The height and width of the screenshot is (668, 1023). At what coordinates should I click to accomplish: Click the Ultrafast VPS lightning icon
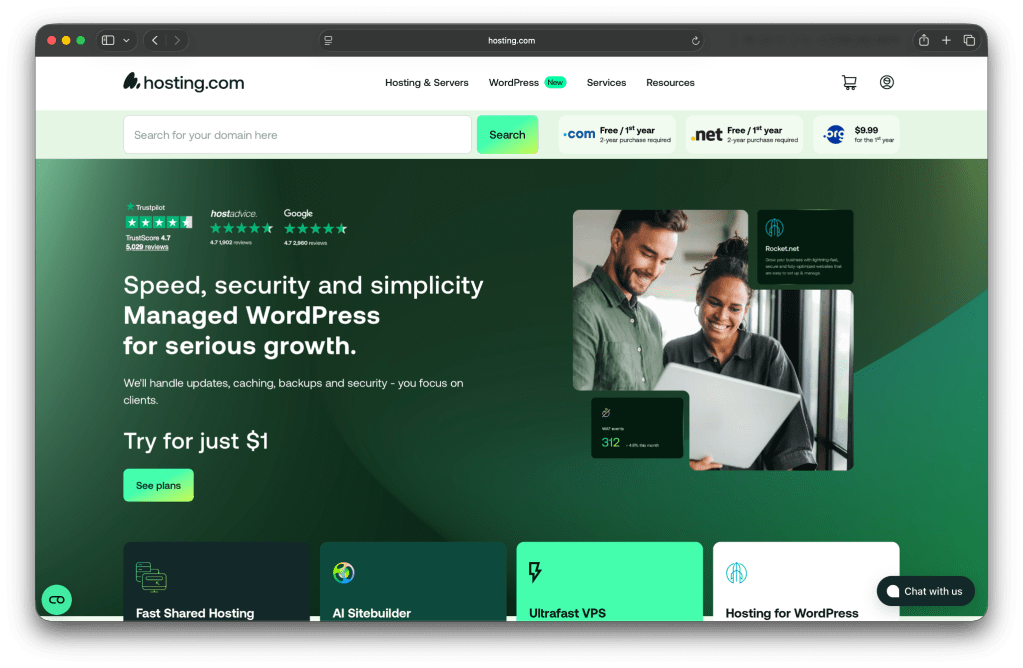(535, 572)
